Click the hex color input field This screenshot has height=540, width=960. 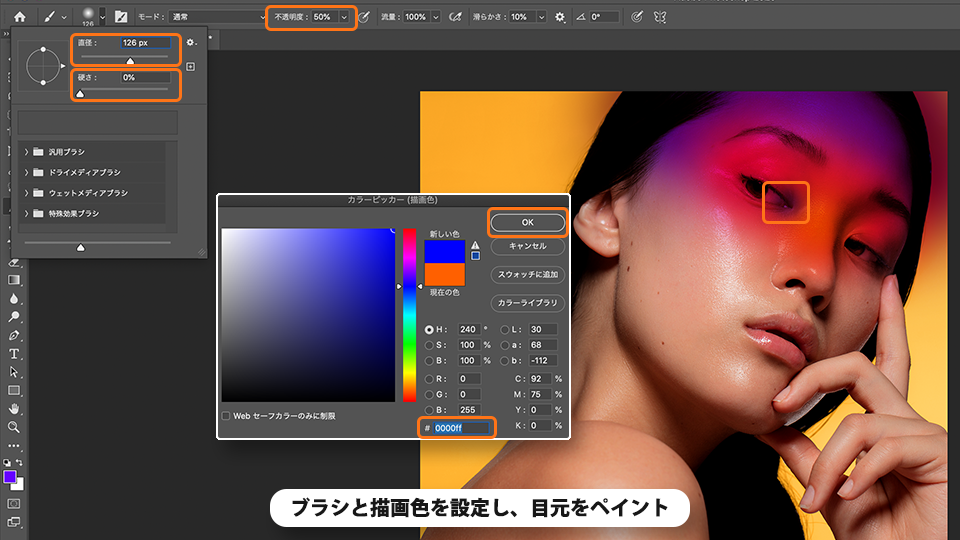pos(462,428)
